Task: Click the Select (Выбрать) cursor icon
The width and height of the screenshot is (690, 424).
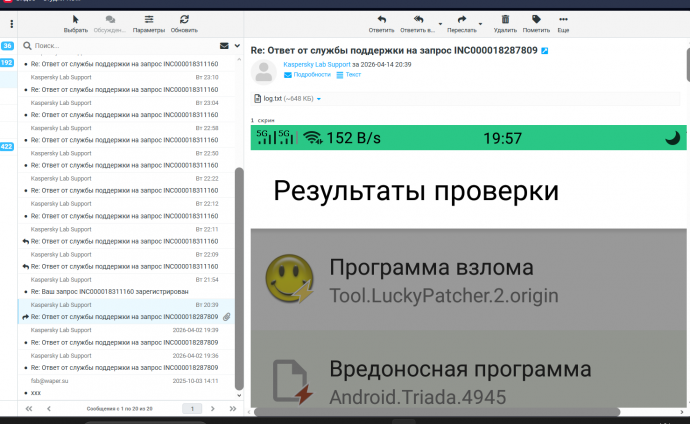Action: click(x=75, y=19)
